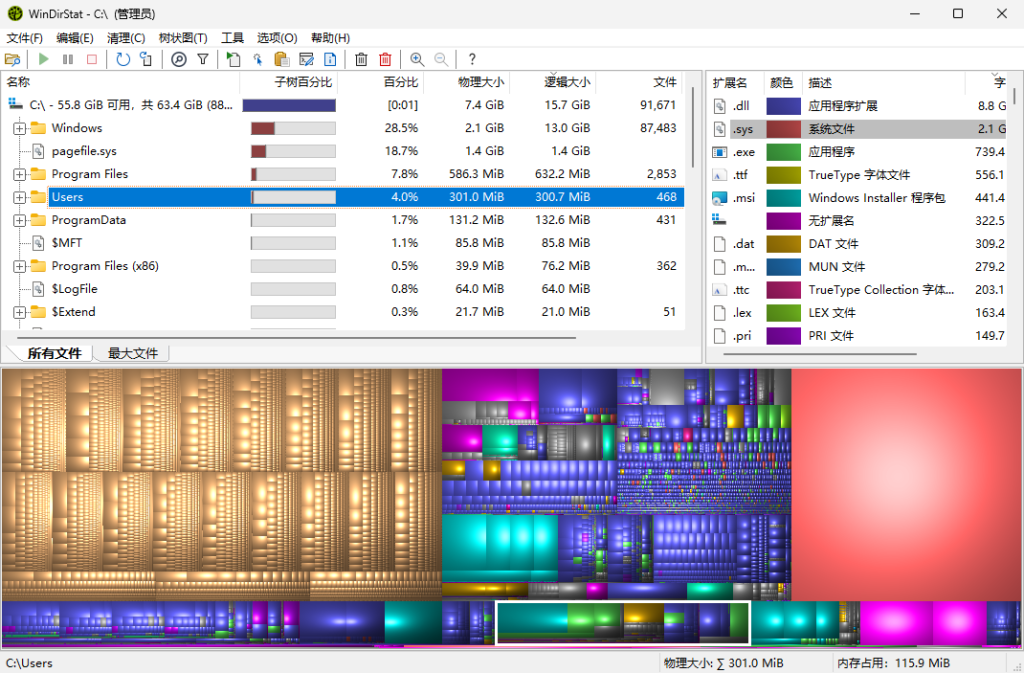Viewport: 1024px width, 673px height.
Task: Open help with question mark icon
Action: pos(472,60)
